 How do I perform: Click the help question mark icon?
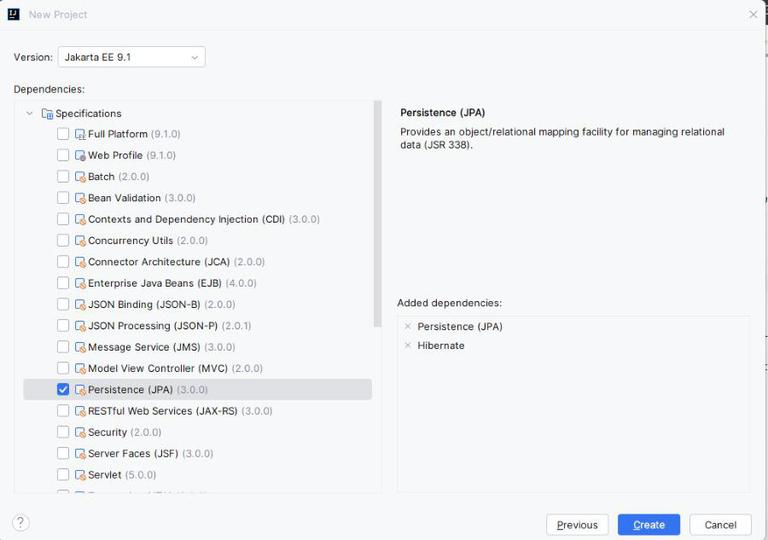[21, 522]
